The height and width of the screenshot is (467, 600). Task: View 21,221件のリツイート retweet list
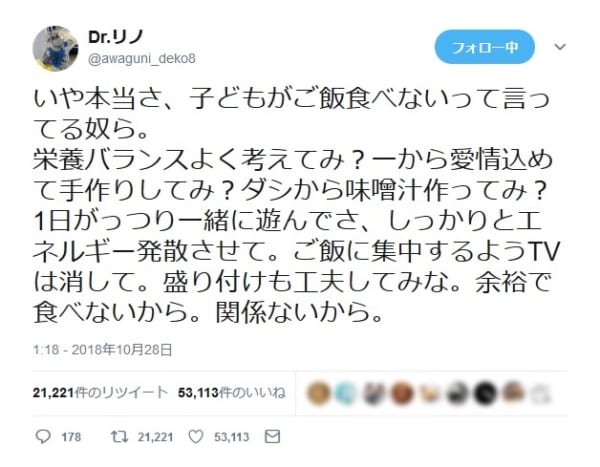100,393
